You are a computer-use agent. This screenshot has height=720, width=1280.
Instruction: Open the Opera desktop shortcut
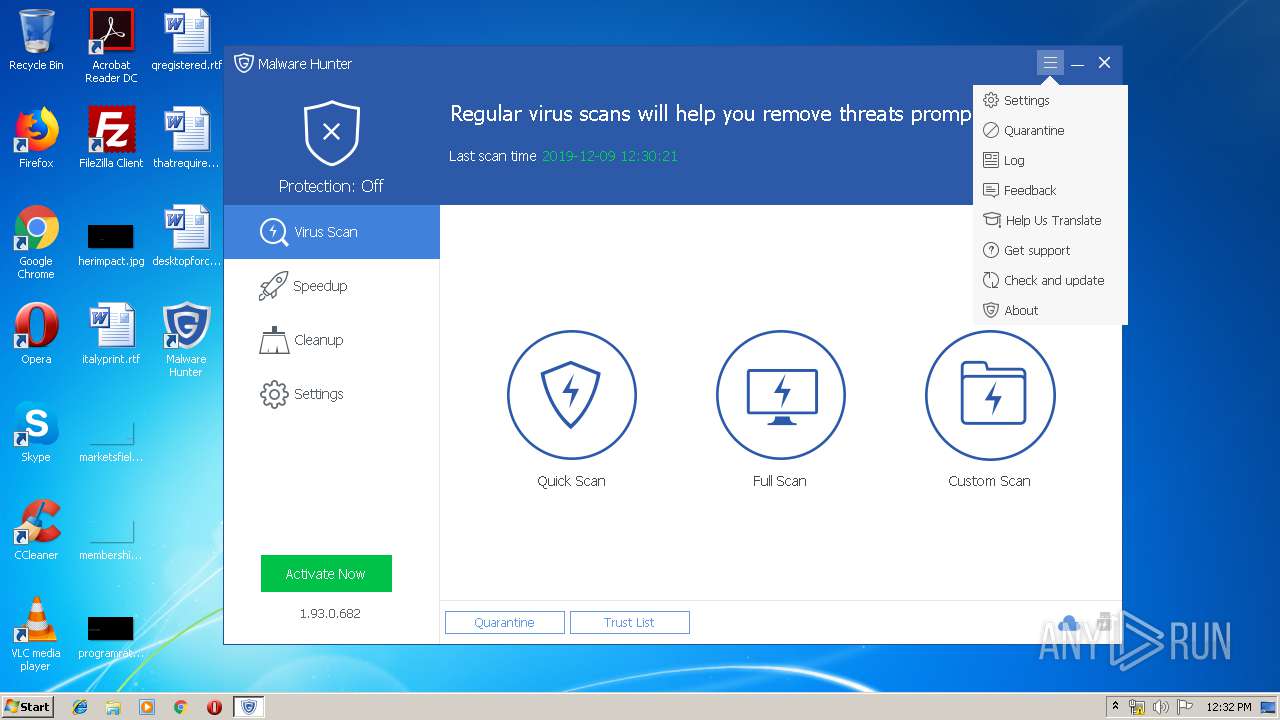tap(36, 334)
